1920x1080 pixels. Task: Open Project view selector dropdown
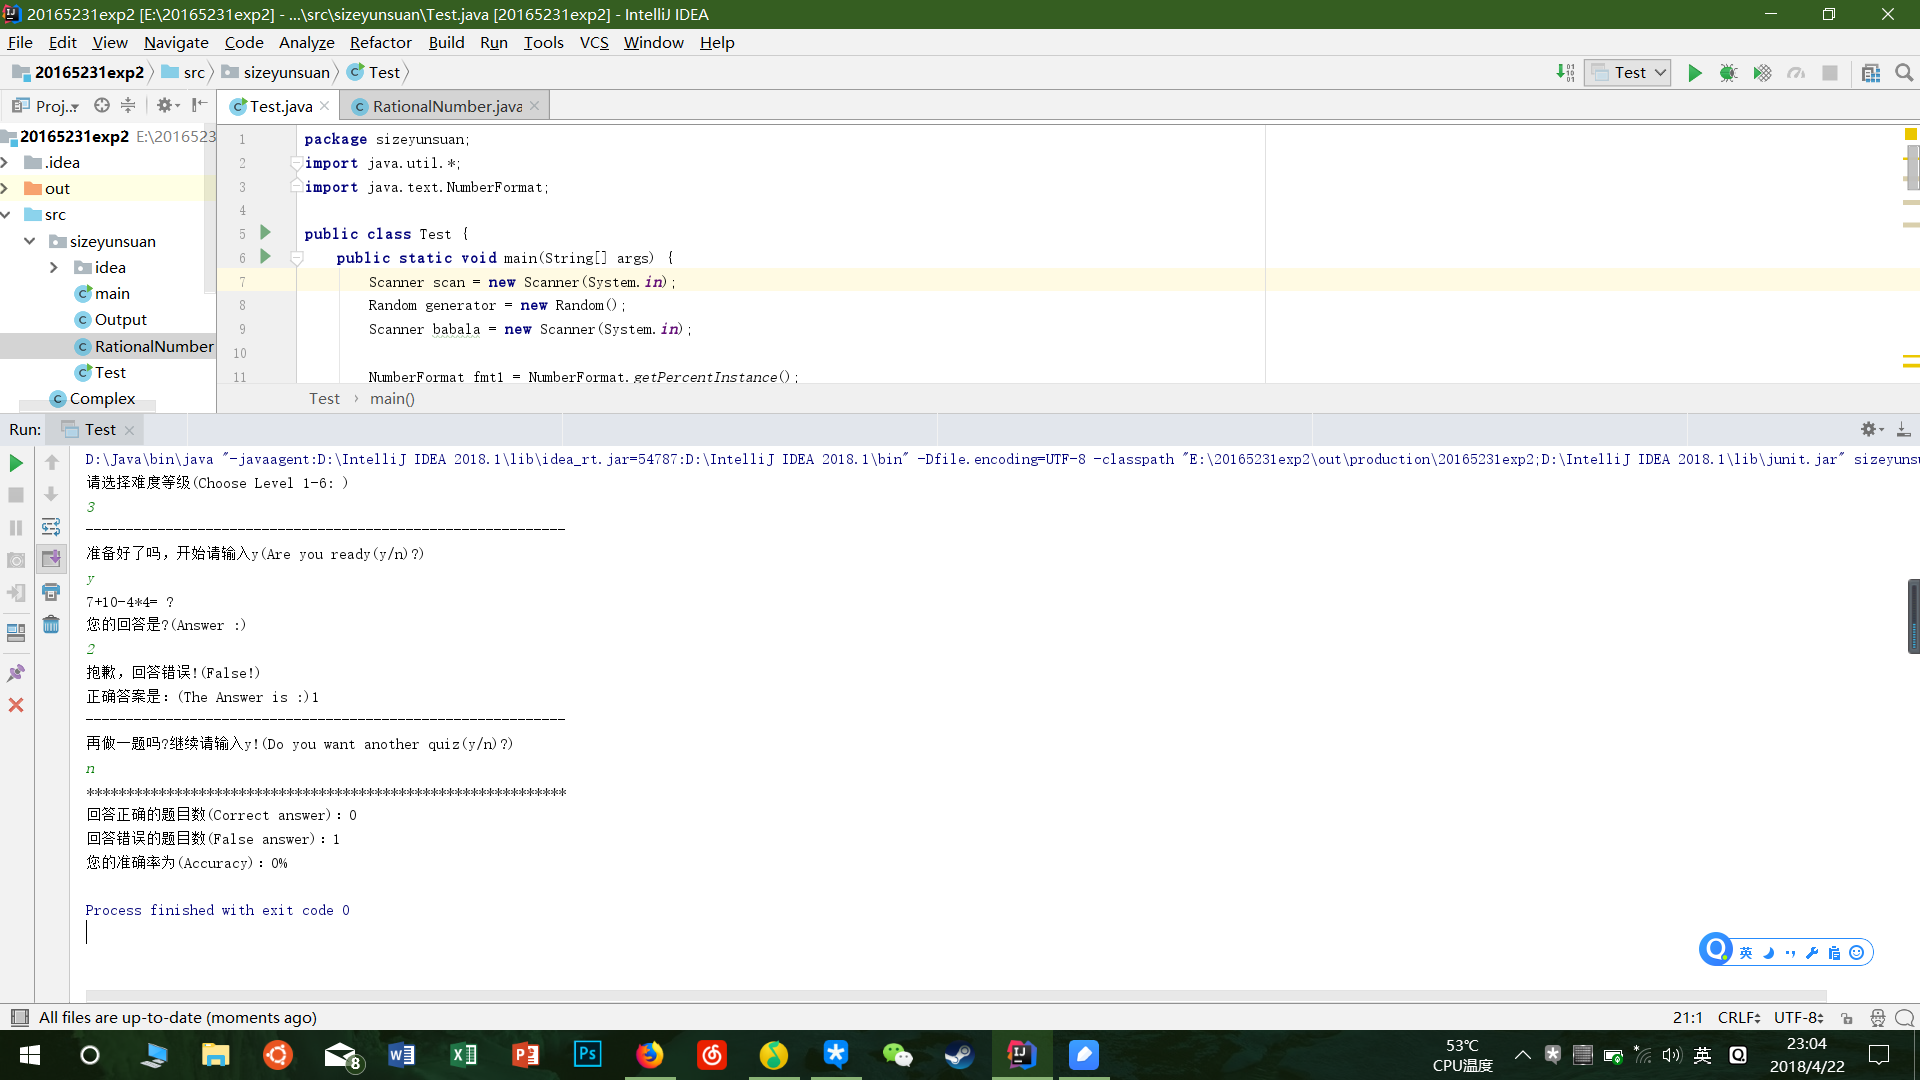pos(46,105)
